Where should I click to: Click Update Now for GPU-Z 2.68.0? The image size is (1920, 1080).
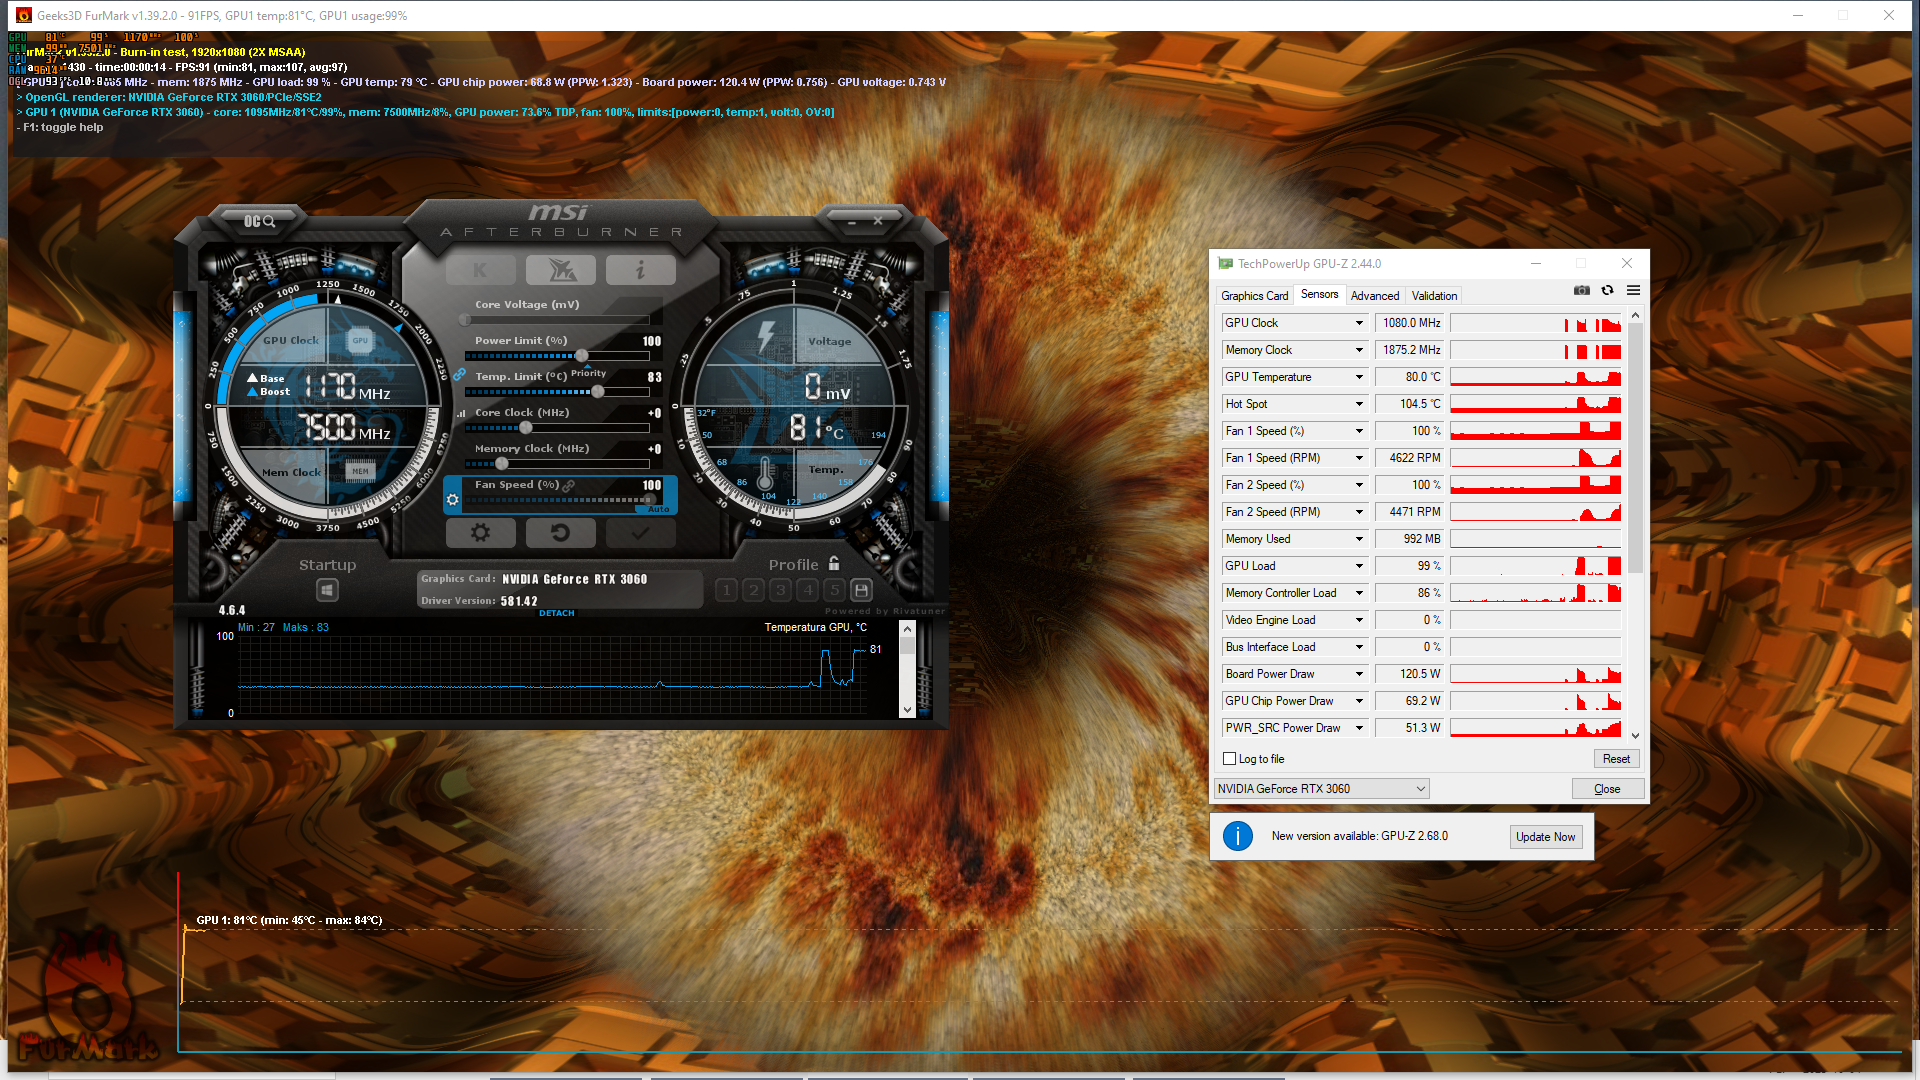coord(1545,837)
